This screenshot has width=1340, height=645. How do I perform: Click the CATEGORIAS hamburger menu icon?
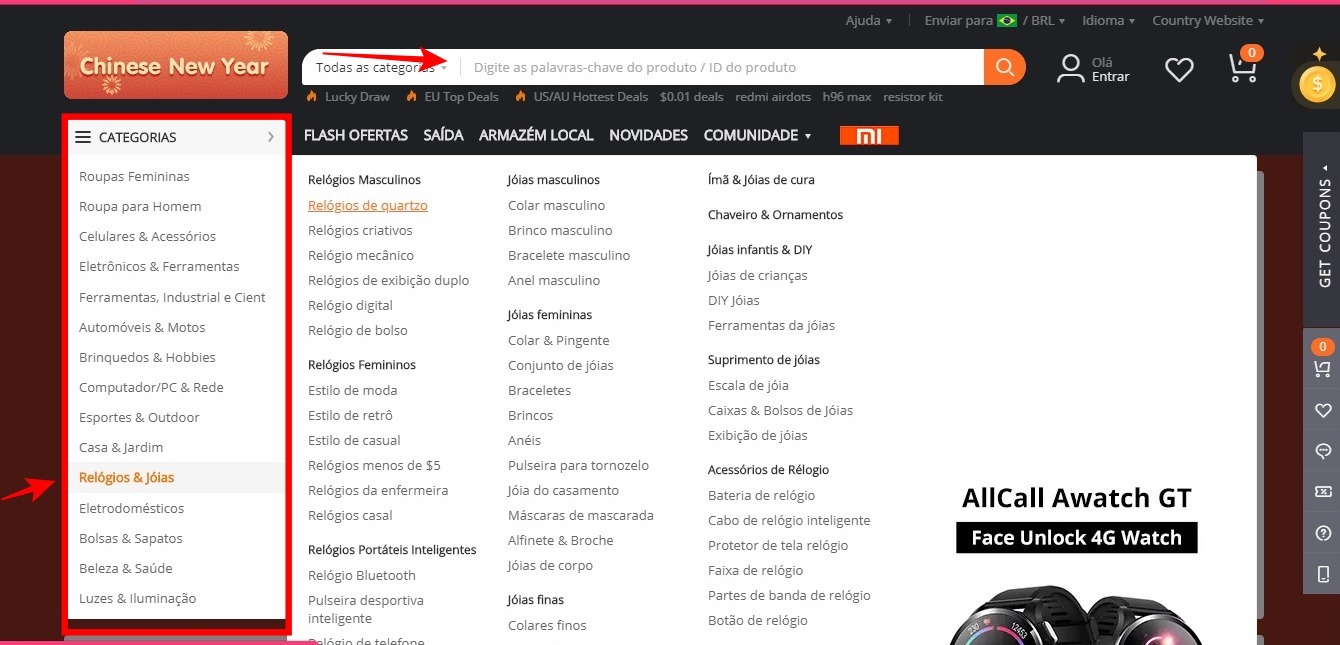83,137
